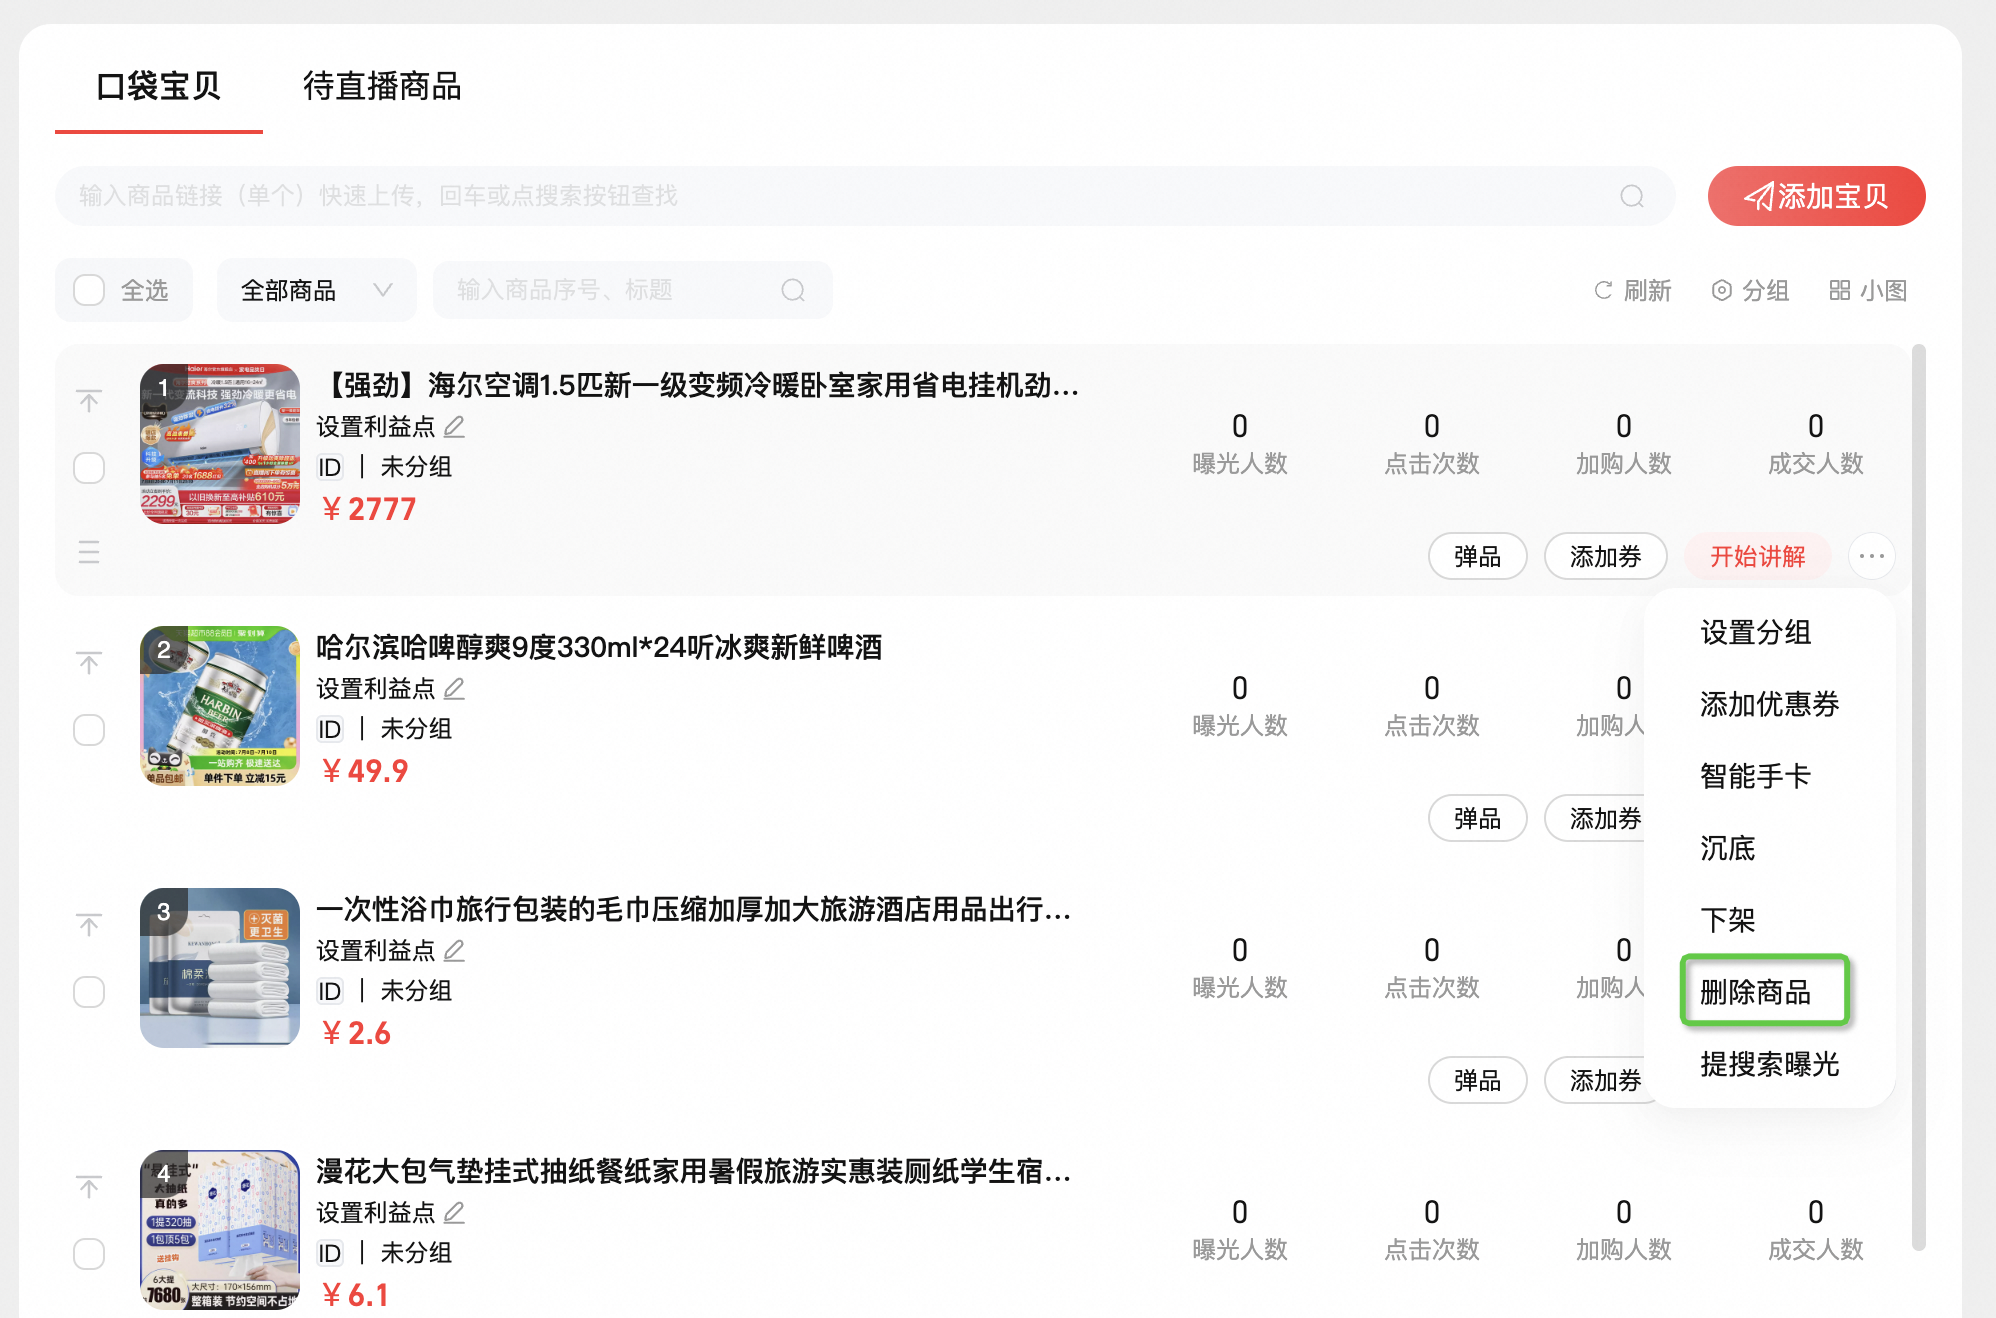Viewport: 1996px width, 1318px height.
Task: Toggle the three-dot more menu for 海尔空调
Action: coord(1872,556)
